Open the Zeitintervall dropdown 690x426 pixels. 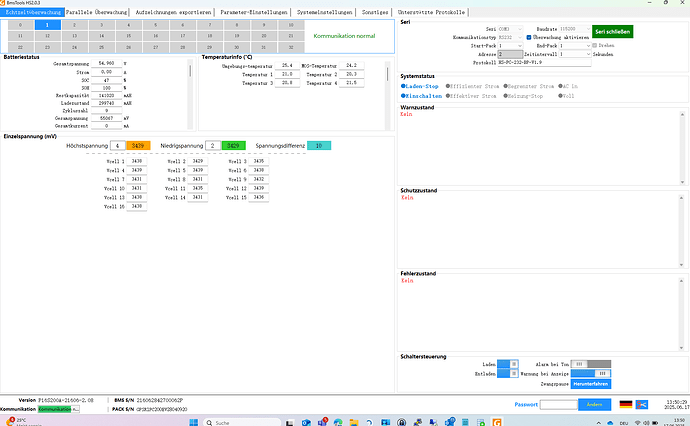coord(575,54)
